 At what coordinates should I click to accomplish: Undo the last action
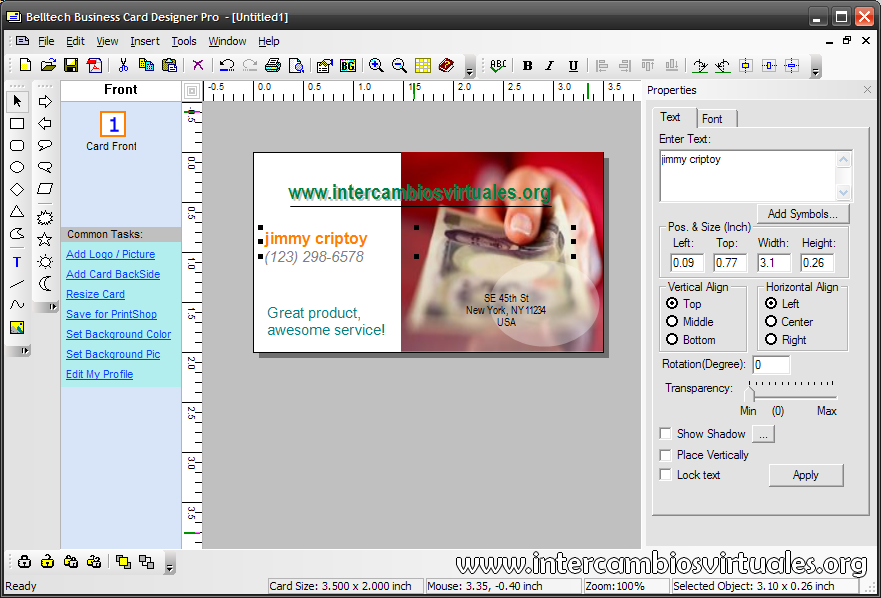(x=227, y=65)
